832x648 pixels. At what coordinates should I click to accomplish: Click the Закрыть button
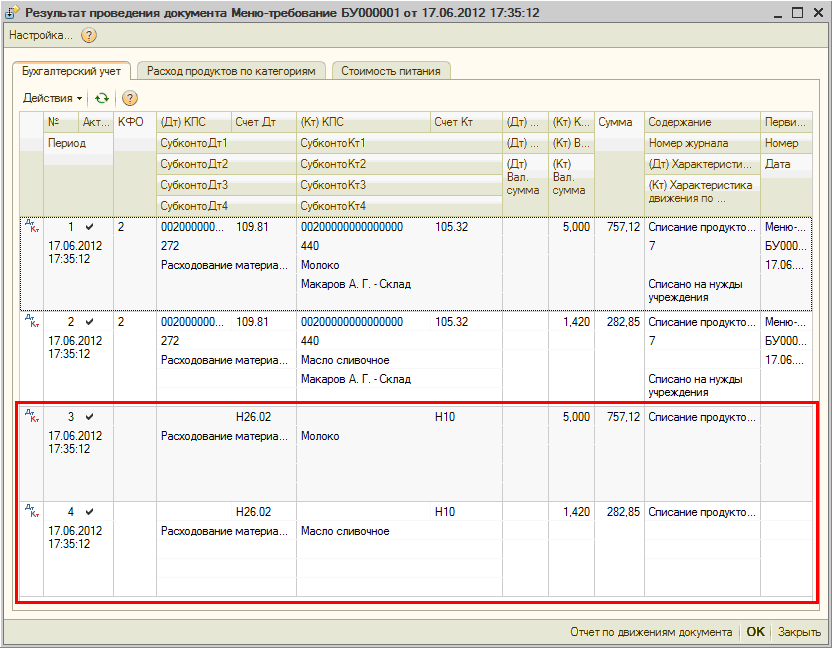tap(799, 632)
